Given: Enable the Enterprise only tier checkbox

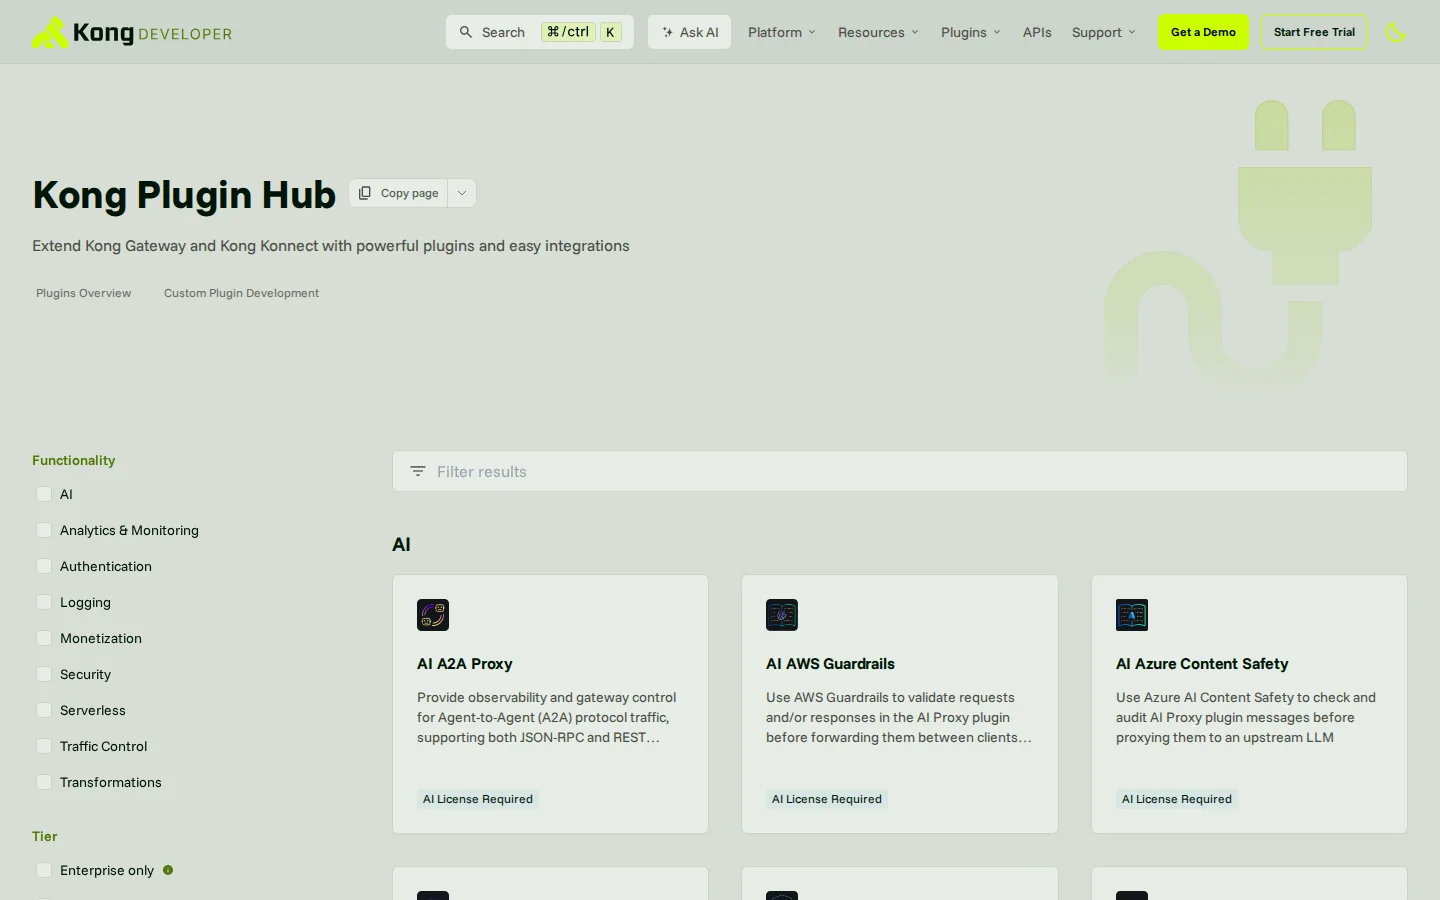Looking at the screenshot, I should (x=44, y=870).
